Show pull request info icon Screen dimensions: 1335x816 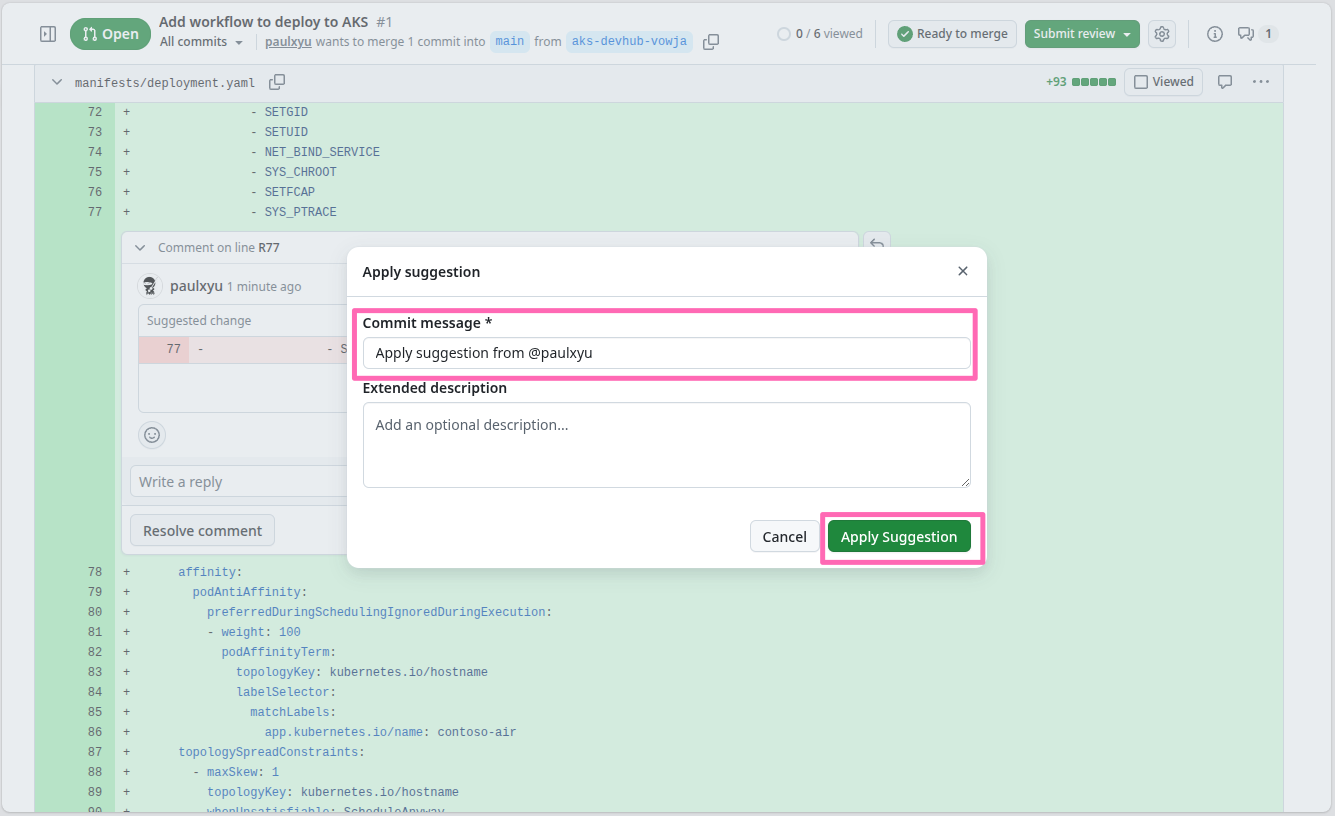pyautogui.click(x=1215, y=34)
